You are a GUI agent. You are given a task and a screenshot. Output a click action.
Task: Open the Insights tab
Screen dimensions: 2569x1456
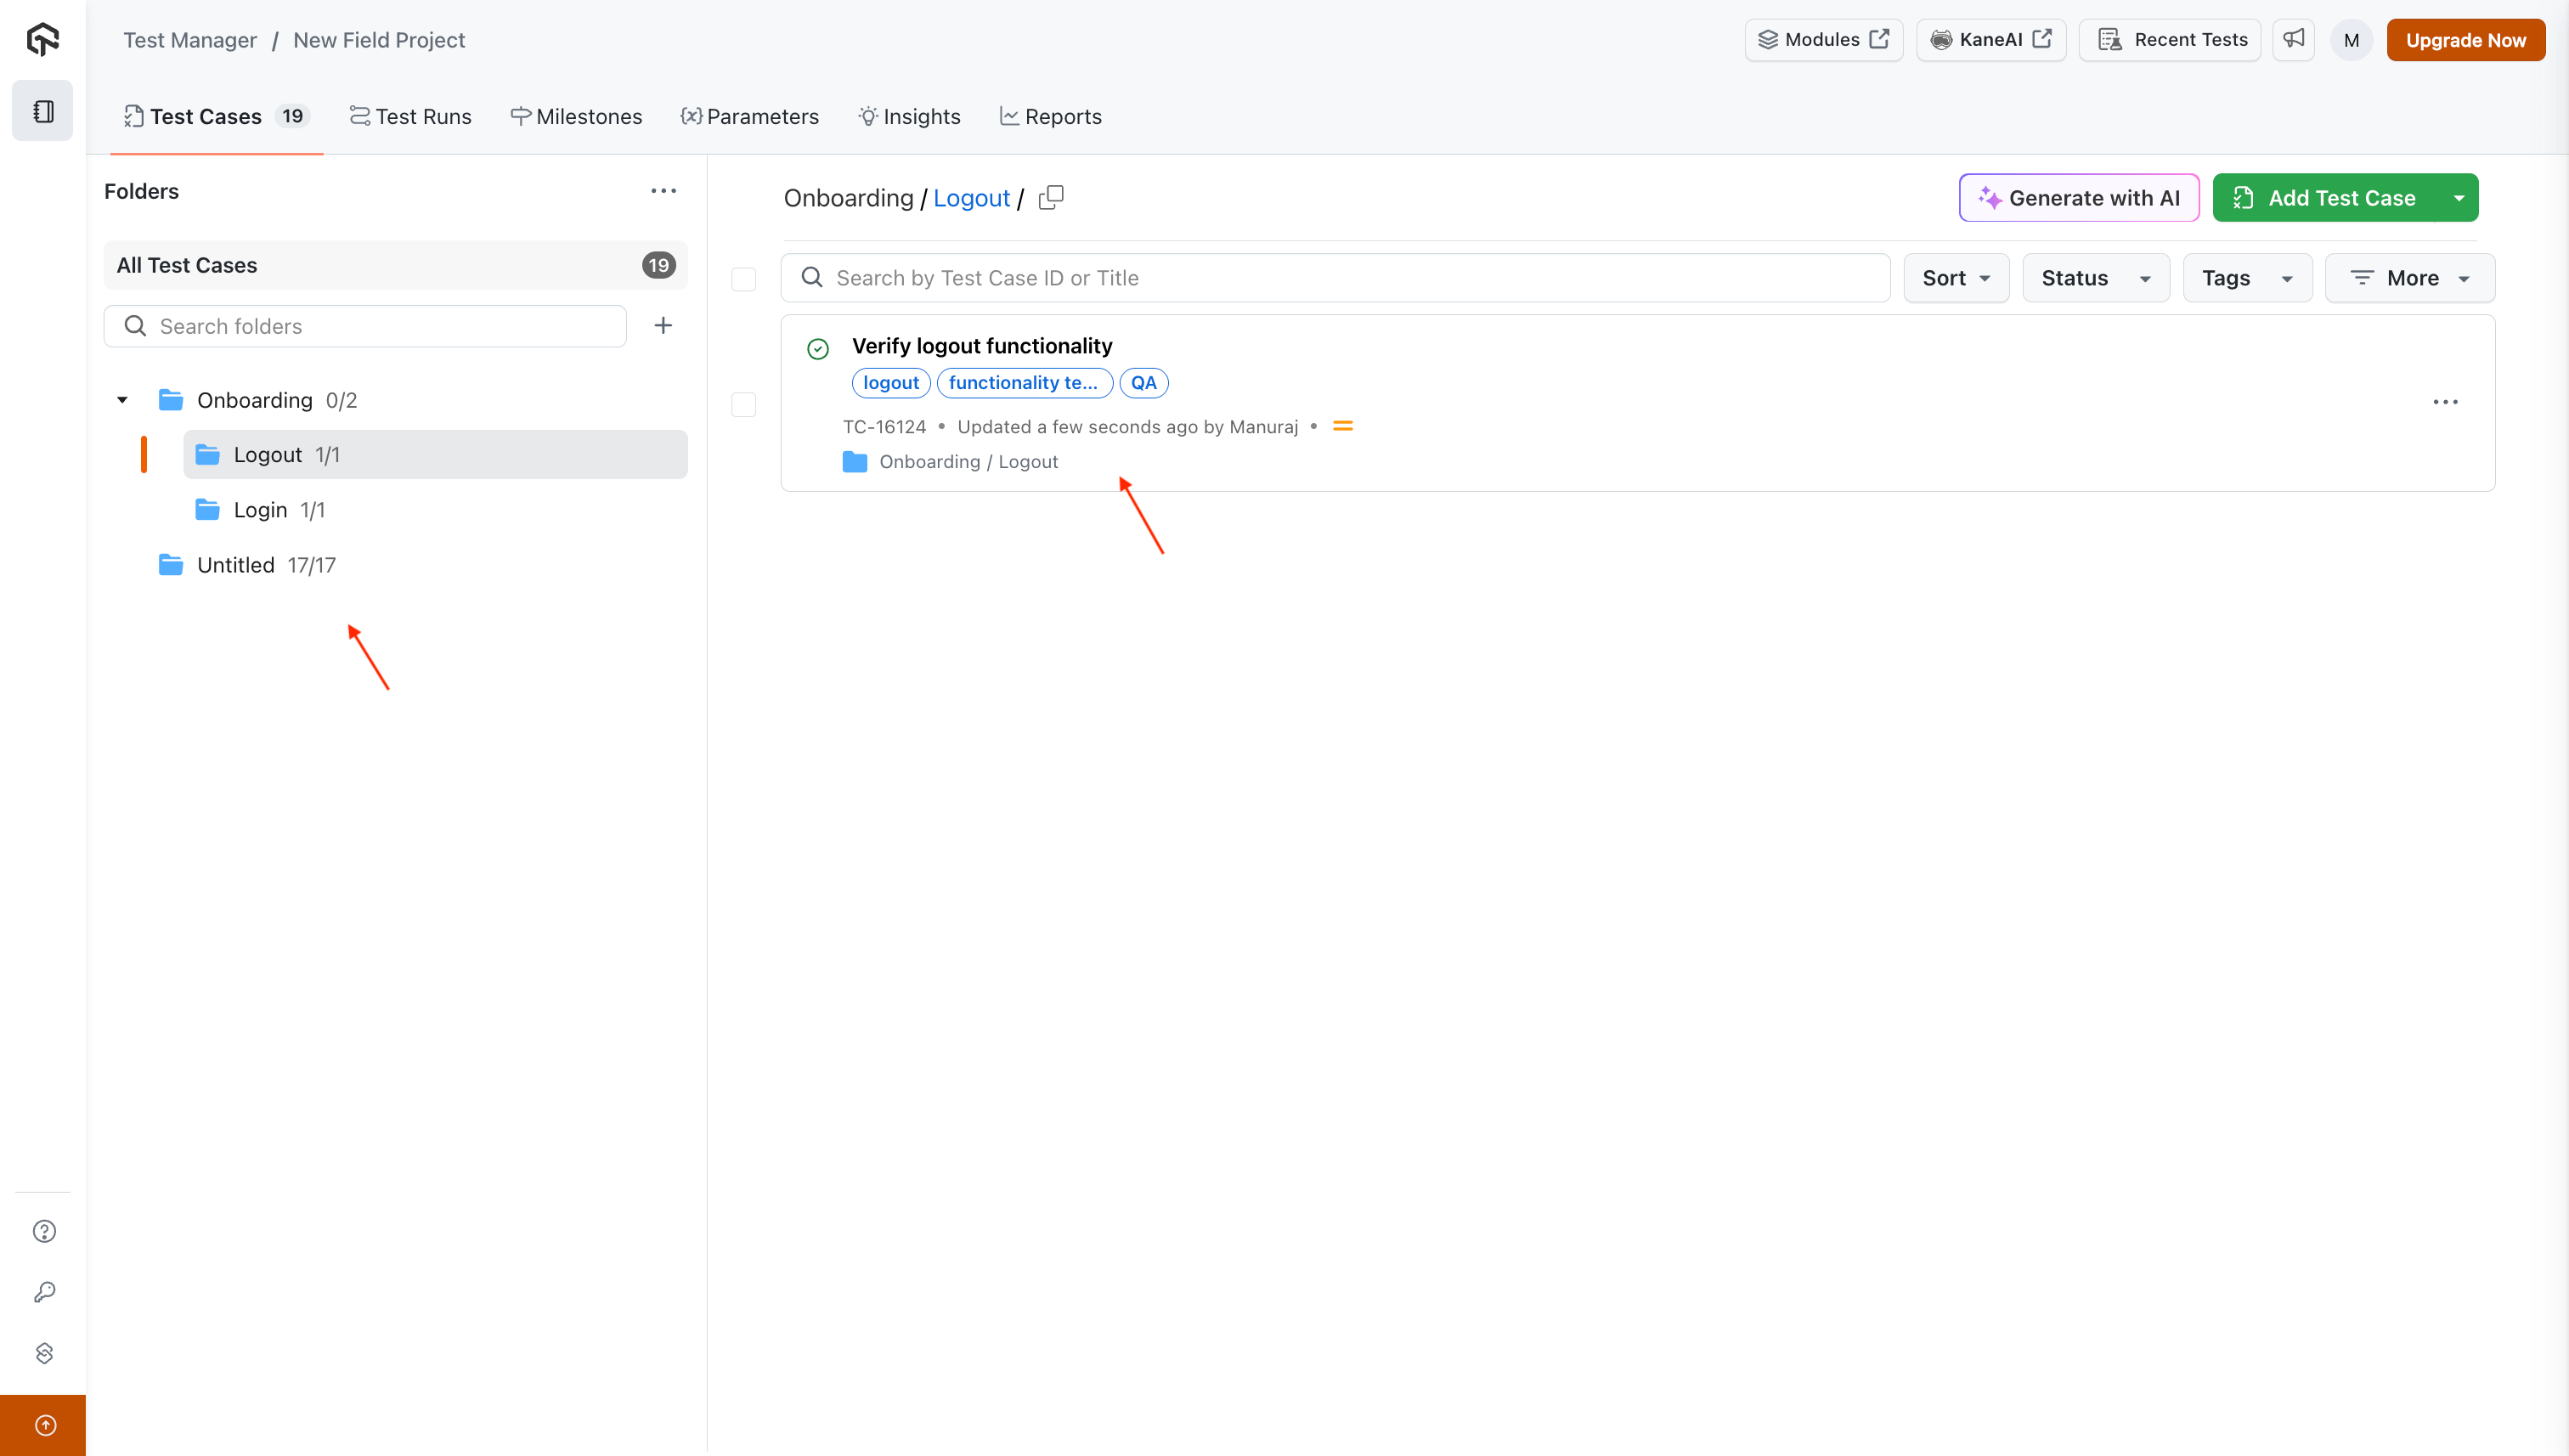coord(908,117)
